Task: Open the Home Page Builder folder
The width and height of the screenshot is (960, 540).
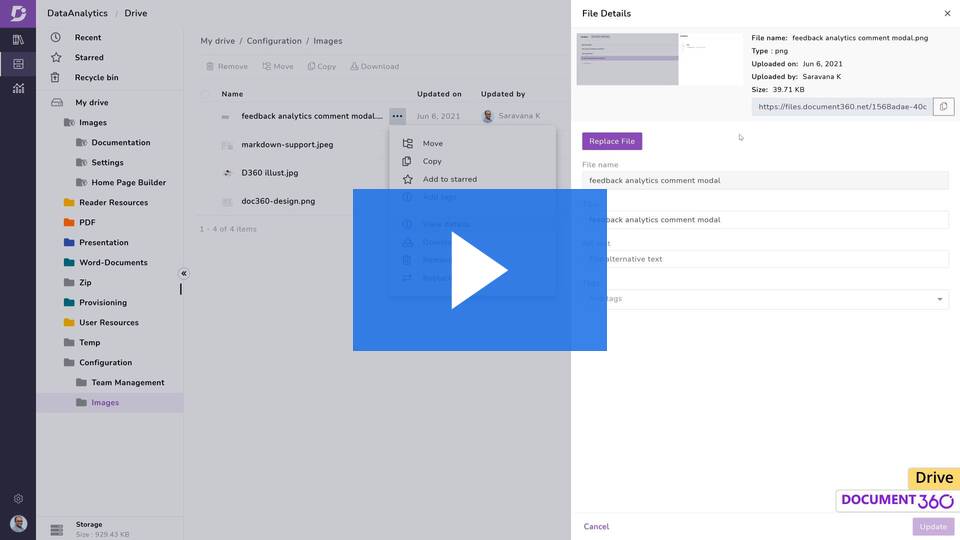Action: pyautogui.click(x=128, y=182)
